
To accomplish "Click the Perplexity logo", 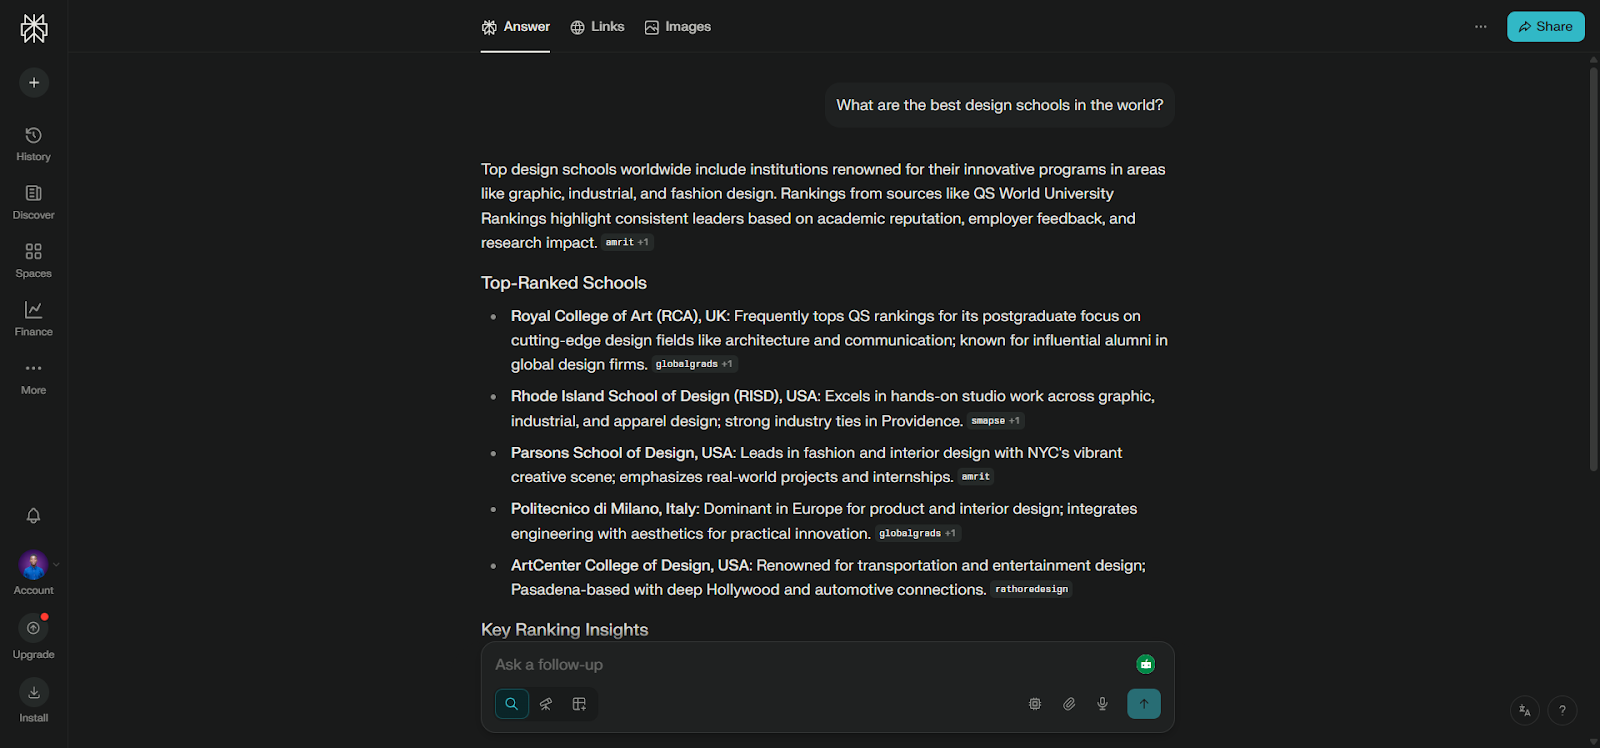I will point(33,27).
